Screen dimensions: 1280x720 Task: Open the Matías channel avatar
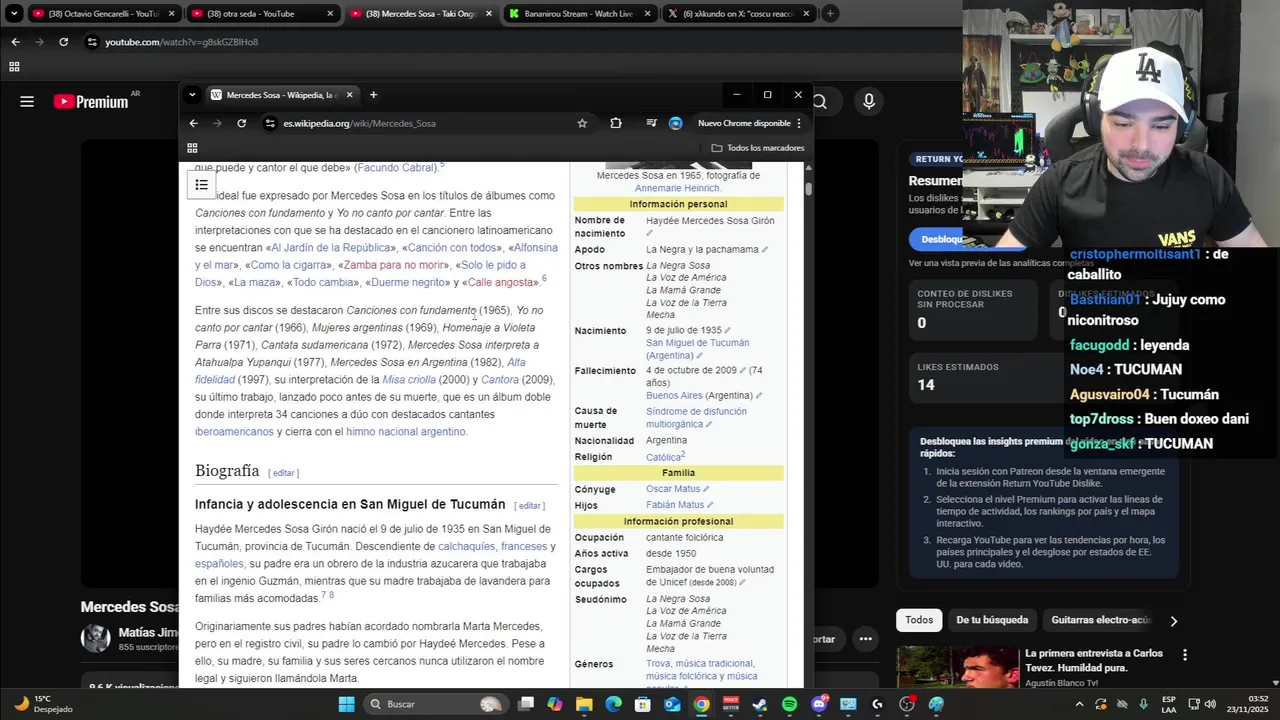click(95, 638)
